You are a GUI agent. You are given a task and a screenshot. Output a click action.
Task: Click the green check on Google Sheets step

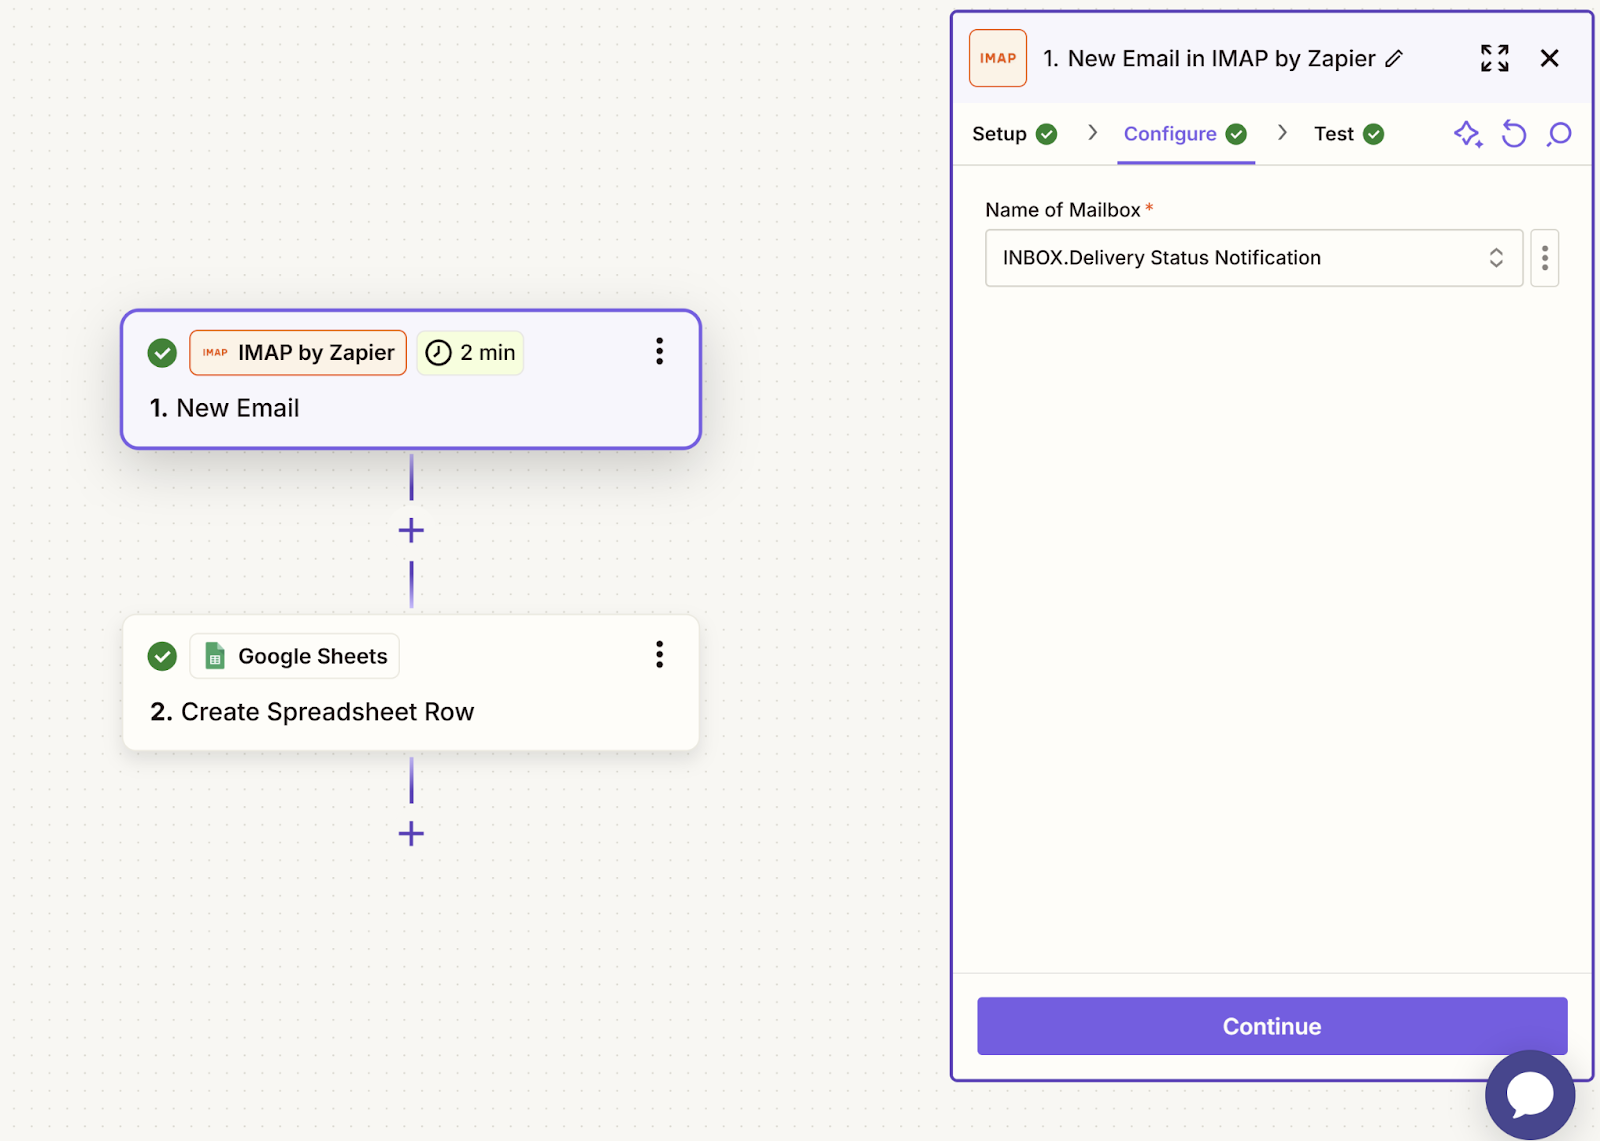[x=162, y=656]
